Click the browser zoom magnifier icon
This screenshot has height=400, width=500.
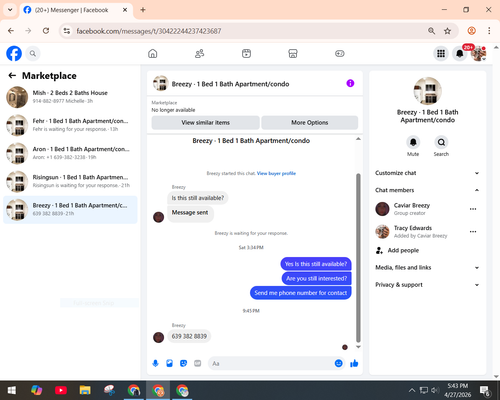click(x=431, y=31)
